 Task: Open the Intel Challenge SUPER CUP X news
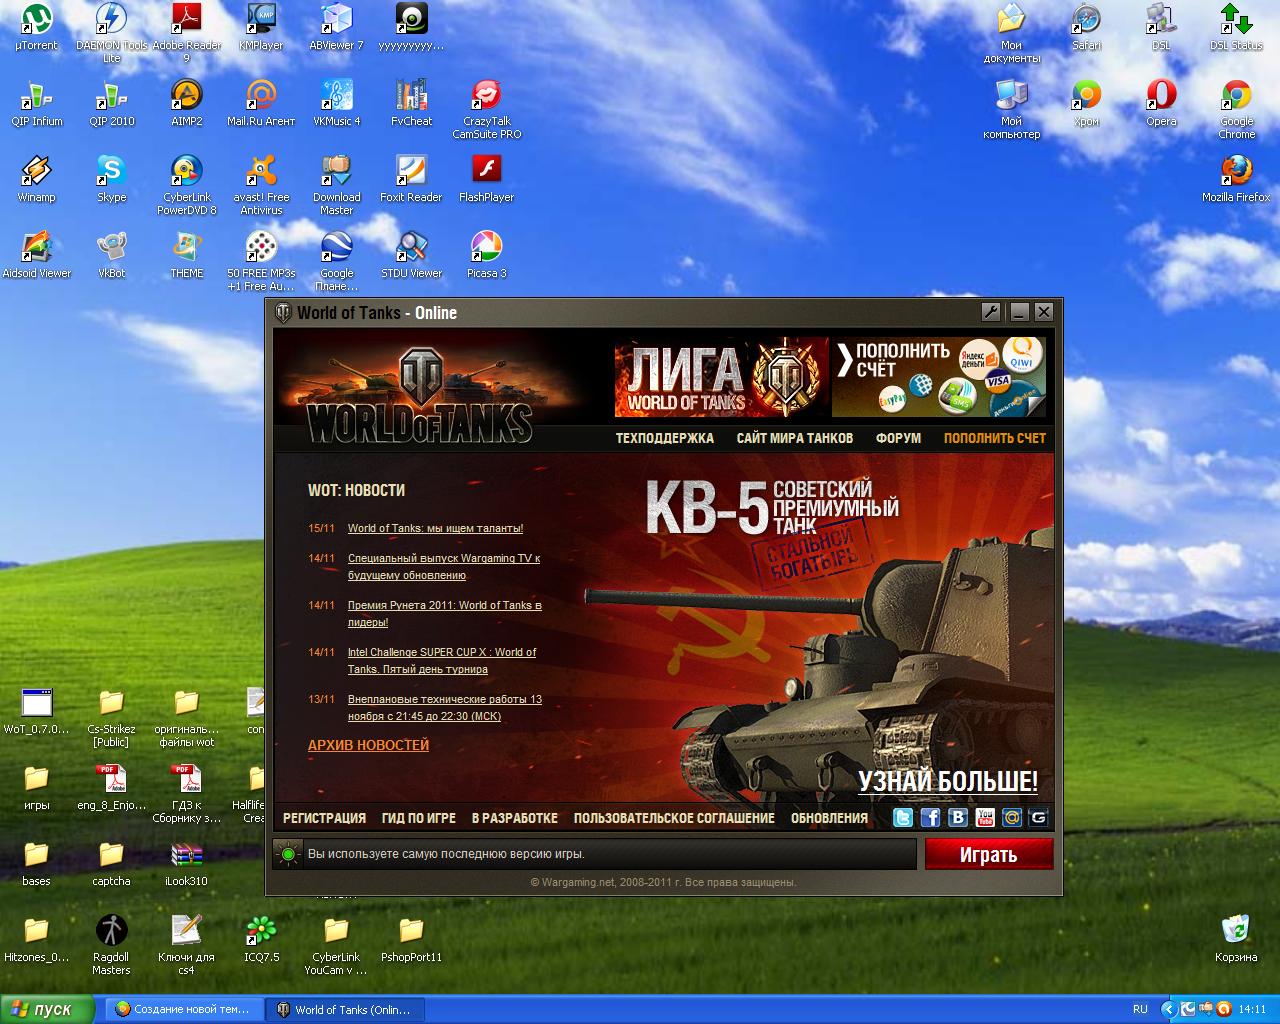coord(442,660)
